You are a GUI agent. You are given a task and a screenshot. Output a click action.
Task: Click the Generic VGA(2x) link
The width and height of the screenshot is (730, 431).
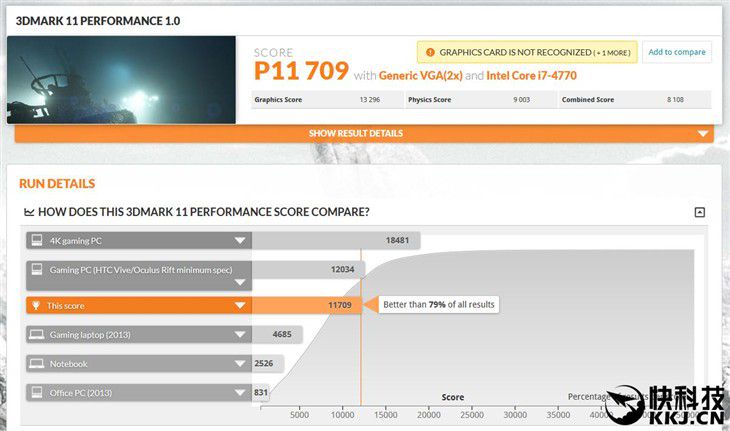tap(420, 75)
